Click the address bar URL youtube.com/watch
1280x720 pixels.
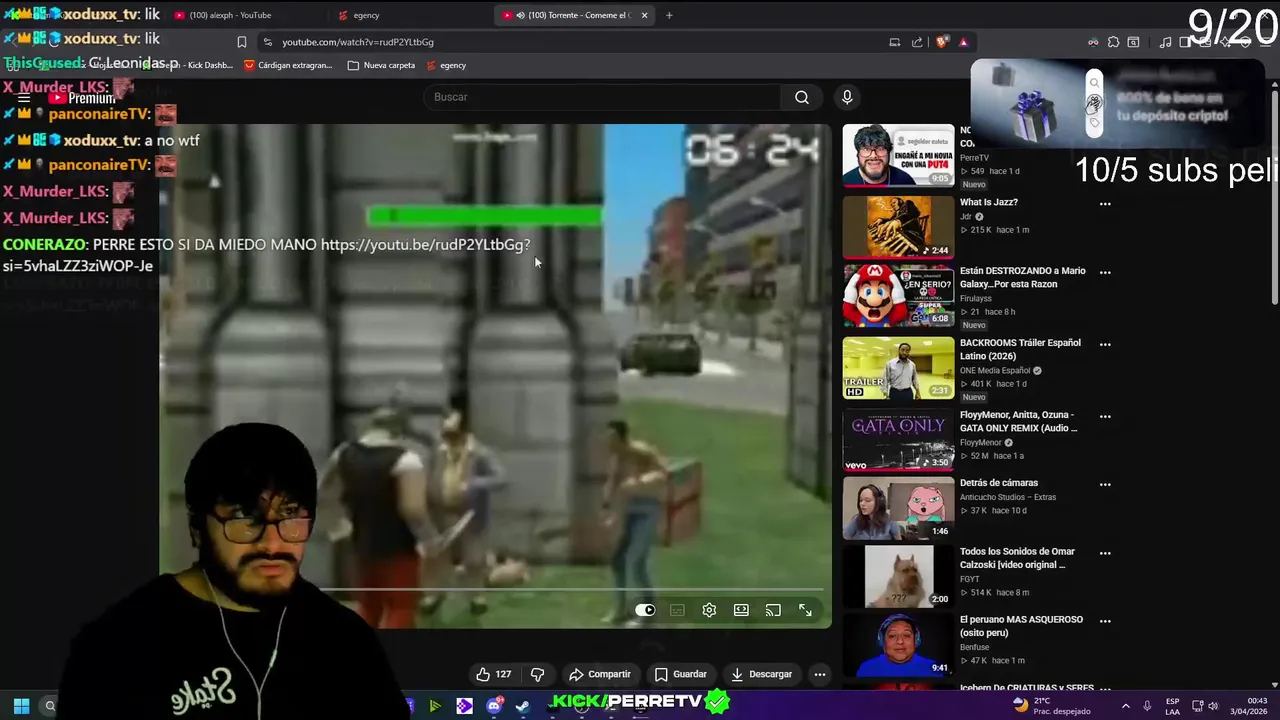click(x=357, y=42)
